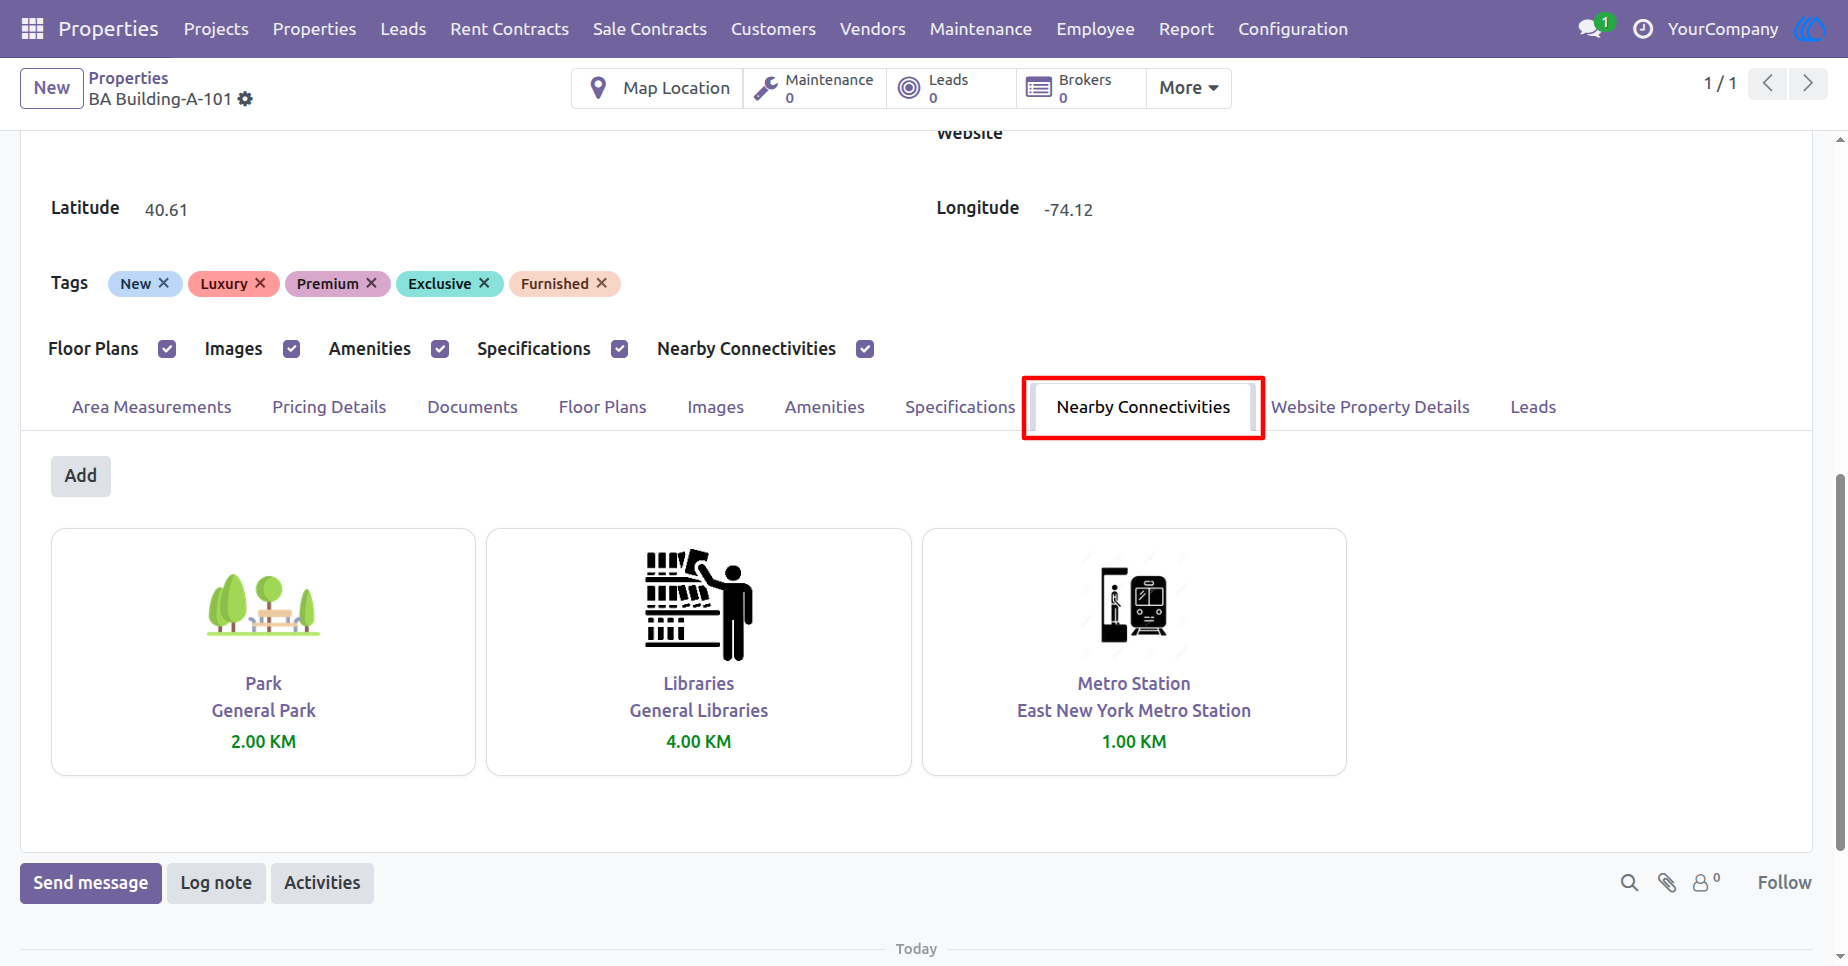Switch to Website Property Details tab
This screenshot has width=1848, height=966.
tap(1370, 407)
